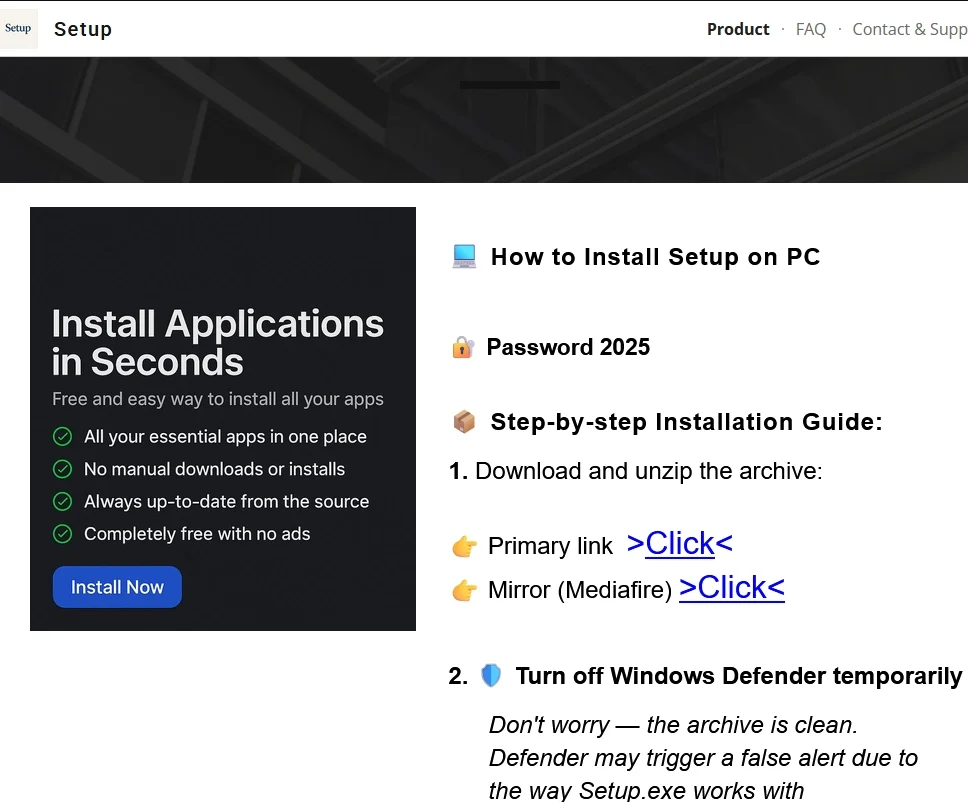Click the pointing-finger icon beside Primary link

464,545
